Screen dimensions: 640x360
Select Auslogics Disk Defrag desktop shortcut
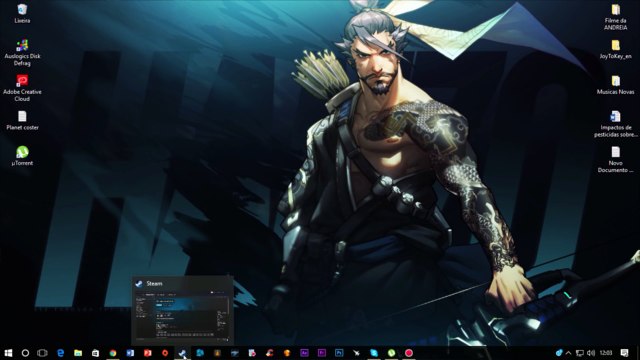pos(22,53)
